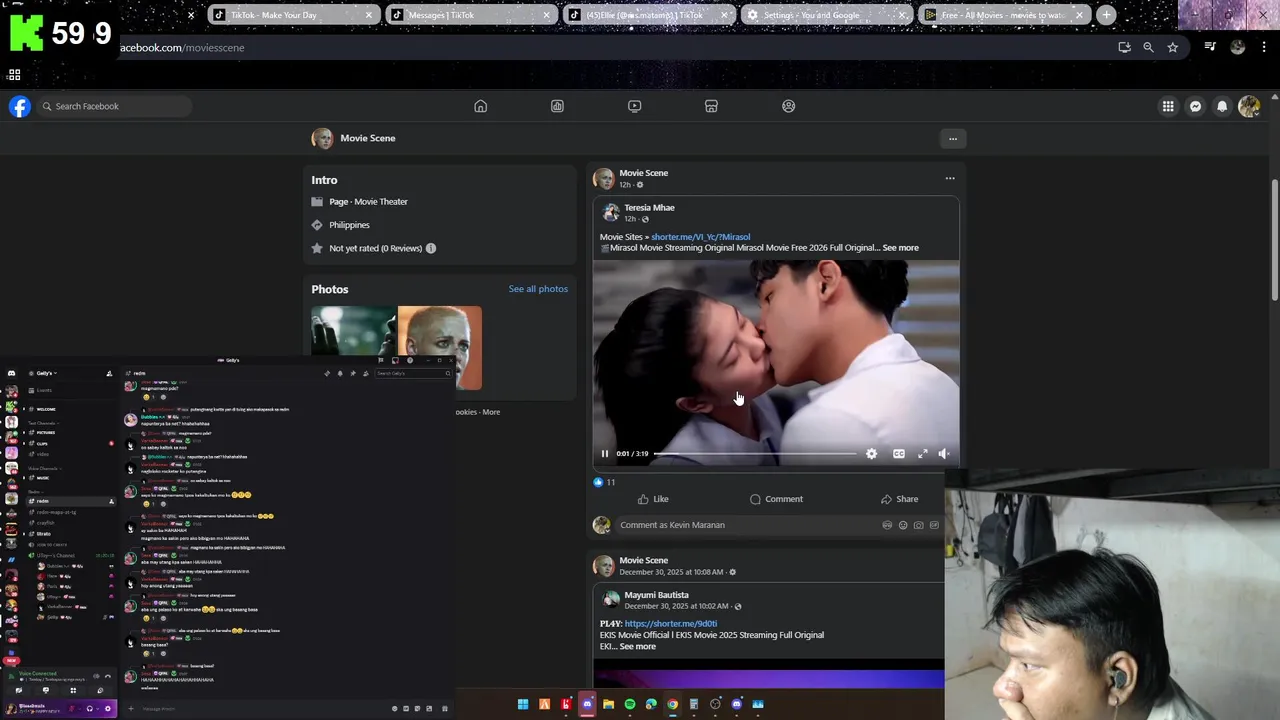Open Discord pinned messages icon
Viewport: 1280px width, 720px height.
point(351,373)
